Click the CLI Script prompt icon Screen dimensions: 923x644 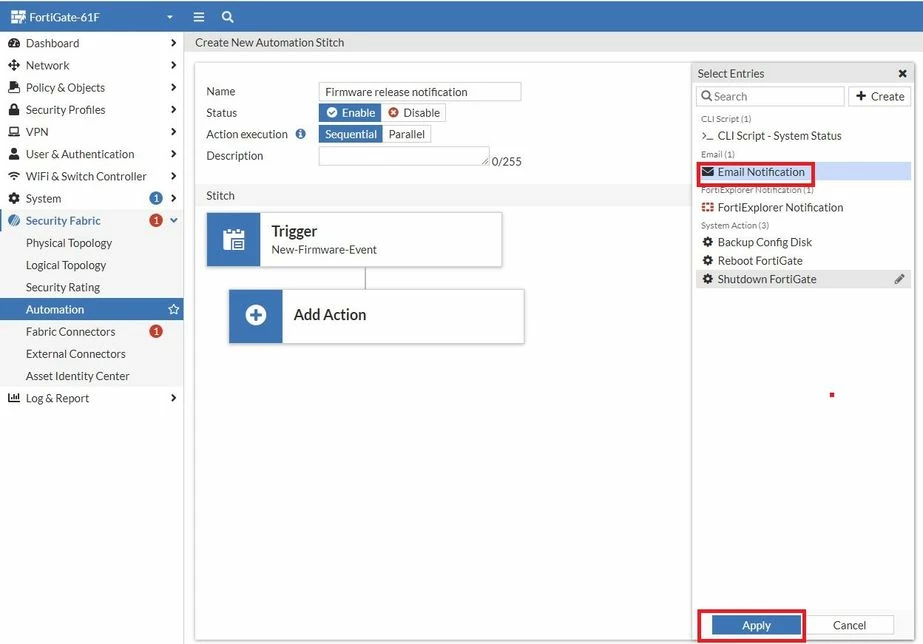coord(708,136)
